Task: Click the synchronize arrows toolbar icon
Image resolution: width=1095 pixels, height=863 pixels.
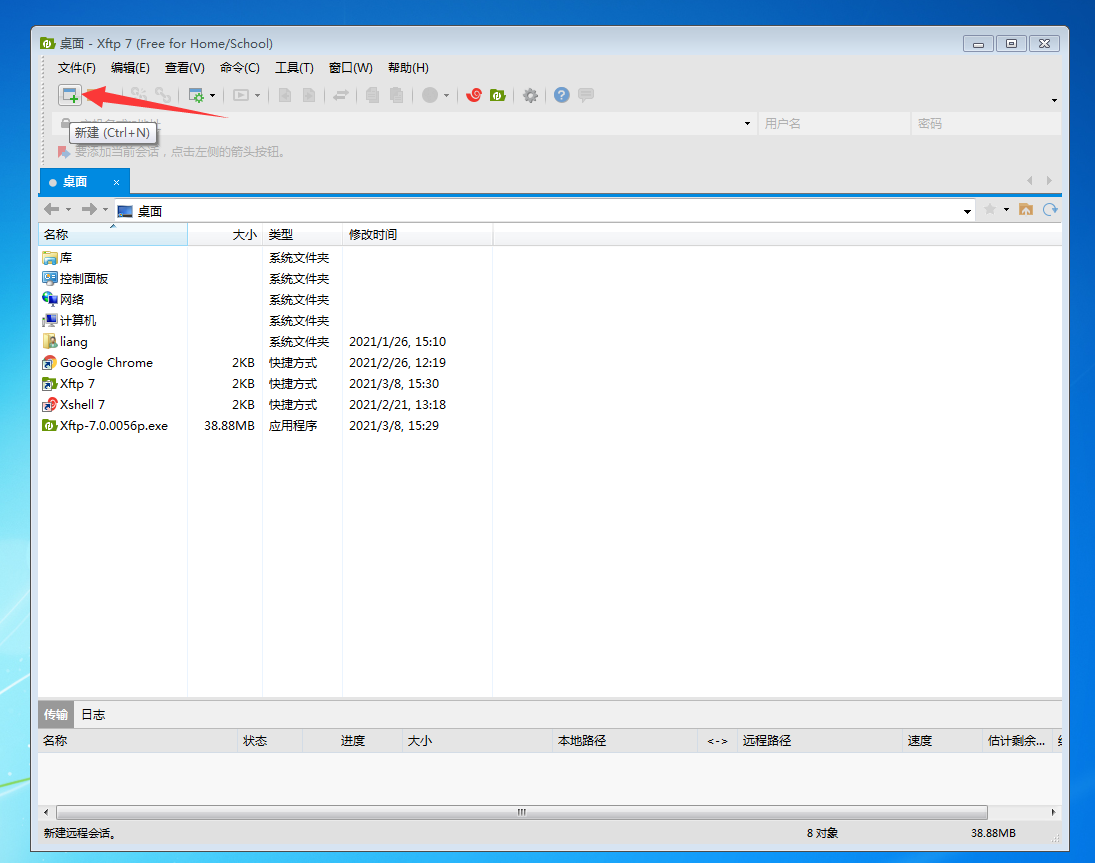Action: 341,95
